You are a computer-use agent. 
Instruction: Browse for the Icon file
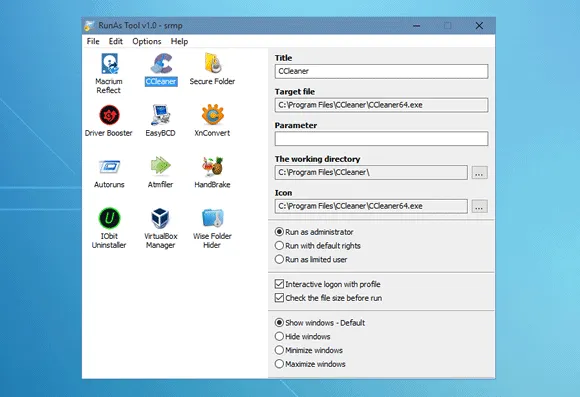pos(479,206)
